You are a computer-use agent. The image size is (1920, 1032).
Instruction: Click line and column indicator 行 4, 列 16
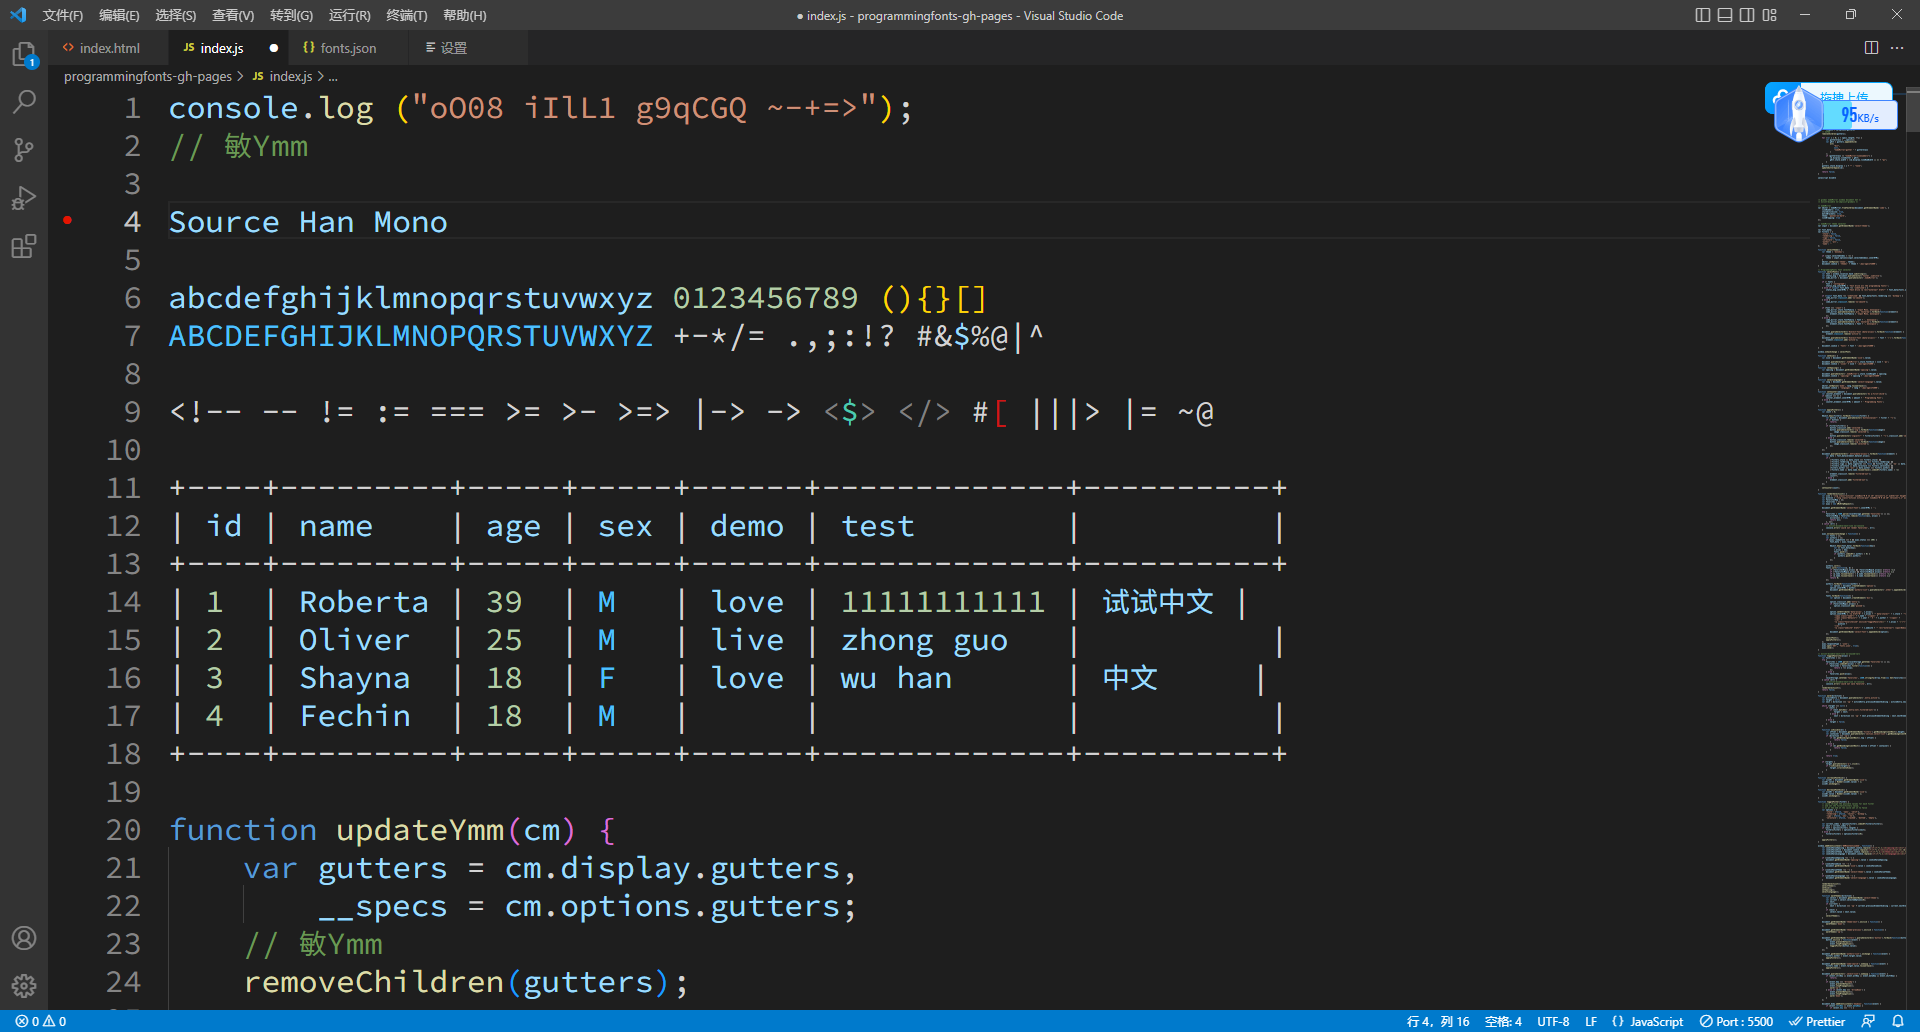[x=1438, y=1021]
